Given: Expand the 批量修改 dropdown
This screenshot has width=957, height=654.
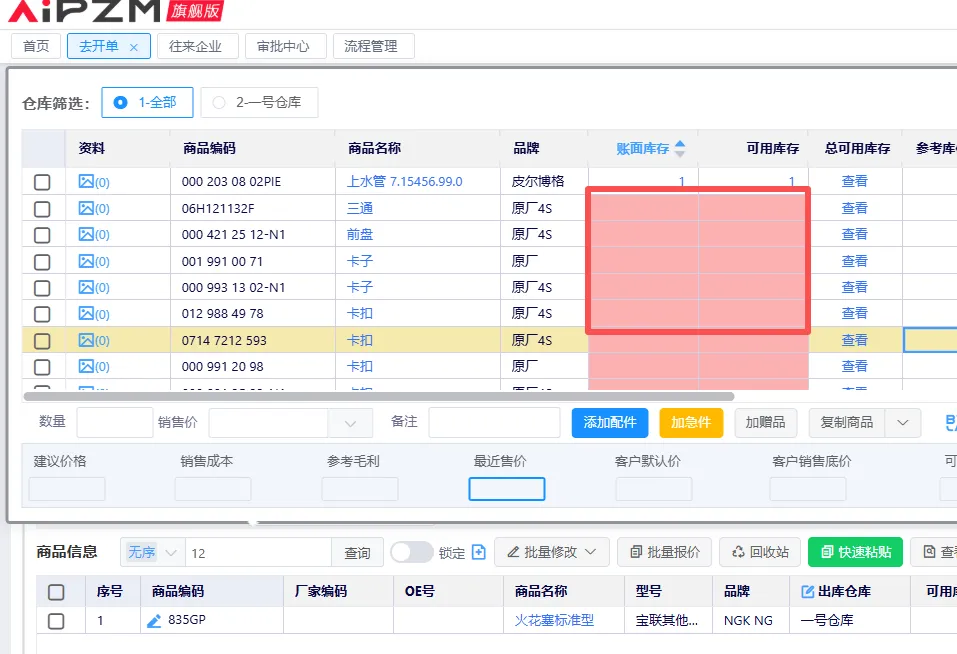Looking at the screenshot, I should click(x=552, y=552).
